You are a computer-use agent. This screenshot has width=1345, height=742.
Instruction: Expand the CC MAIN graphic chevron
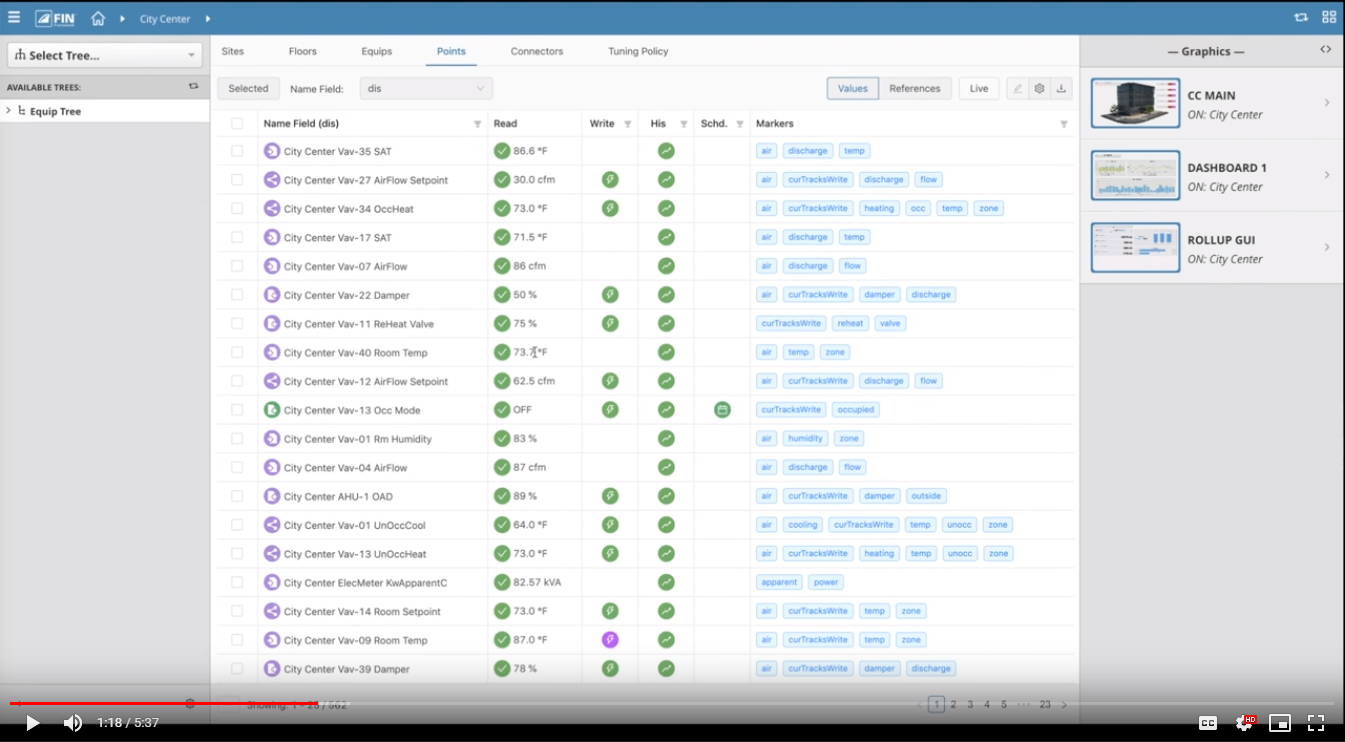tap(1327, 103)
